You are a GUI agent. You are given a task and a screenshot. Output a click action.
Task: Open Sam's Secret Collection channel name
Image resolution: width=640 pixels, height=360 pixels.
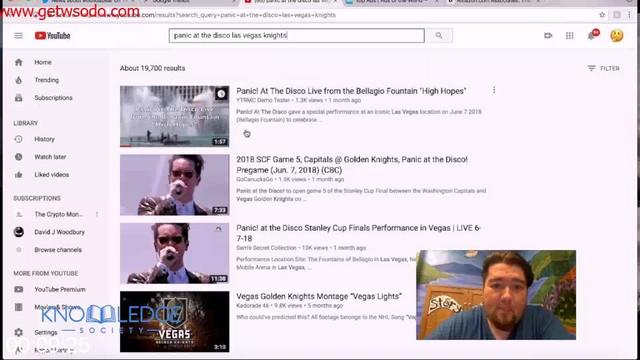coord(266,248)
